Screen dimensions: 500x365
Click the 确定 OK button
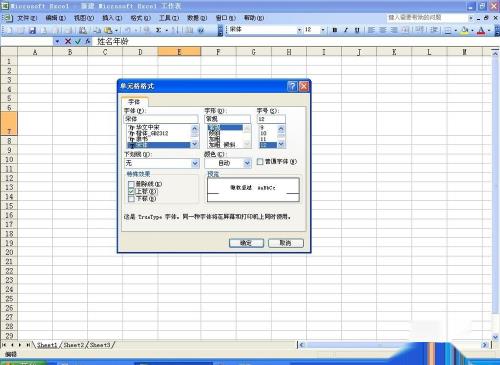[x=246, y=243]
